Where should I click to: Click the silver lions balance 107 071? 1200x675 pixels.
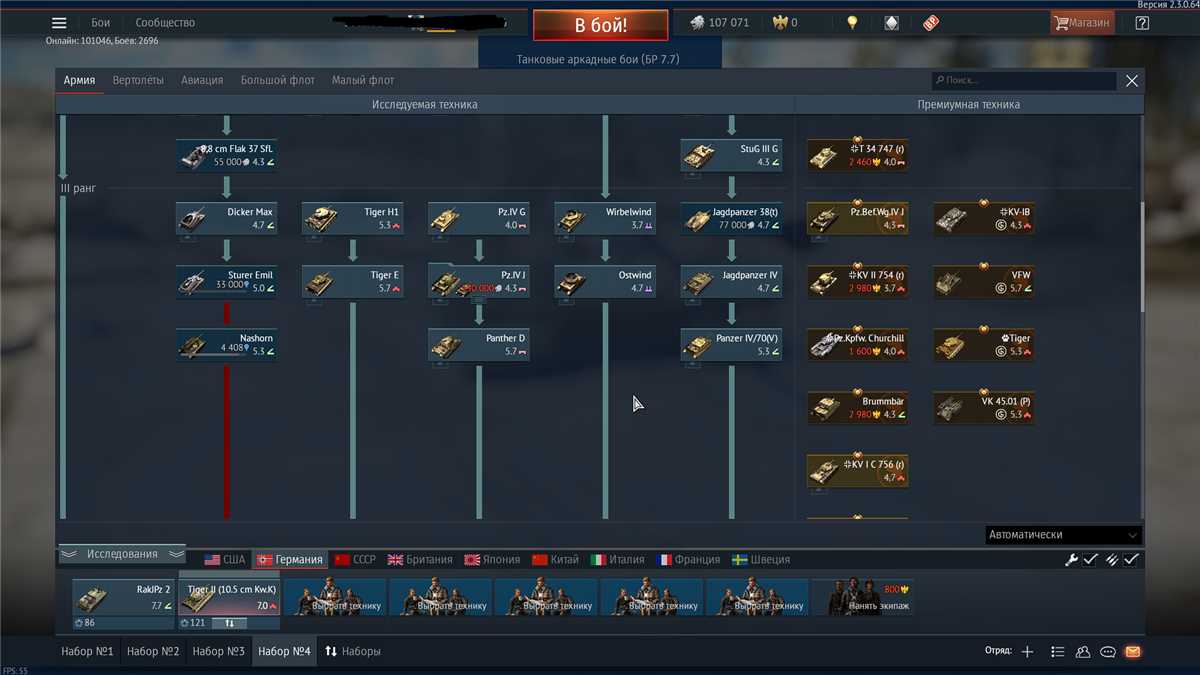point(720,23)
